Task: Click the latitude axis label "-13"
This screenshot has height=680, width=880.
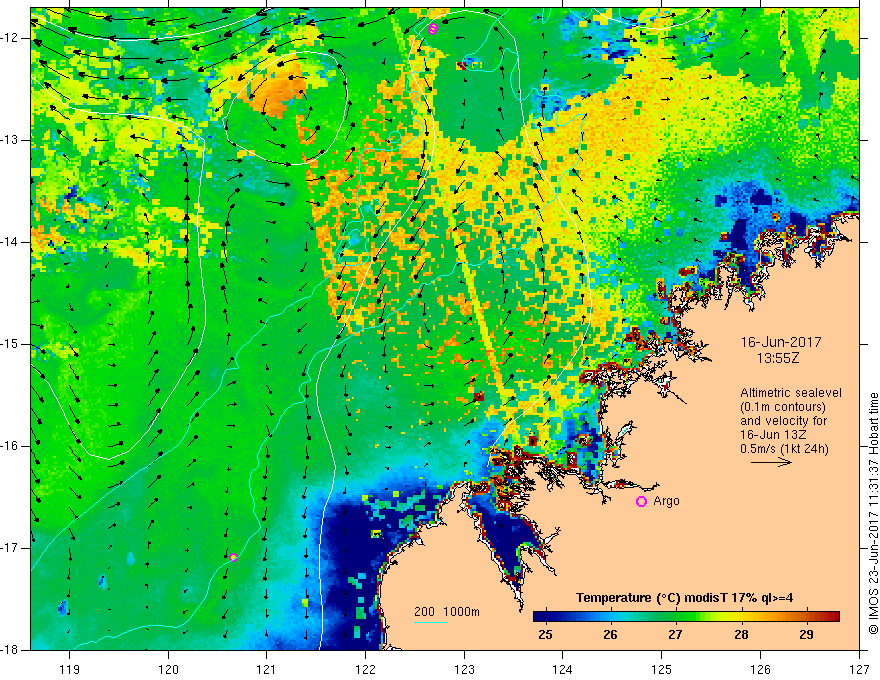Action: pyautogui.click(x=11, y=140)
